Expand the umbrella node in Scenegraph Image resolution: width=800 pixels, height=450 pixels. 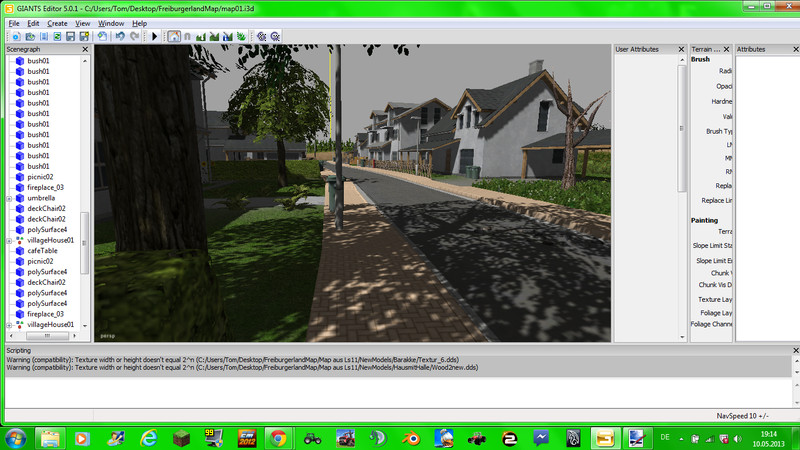(x=9, y=198)
